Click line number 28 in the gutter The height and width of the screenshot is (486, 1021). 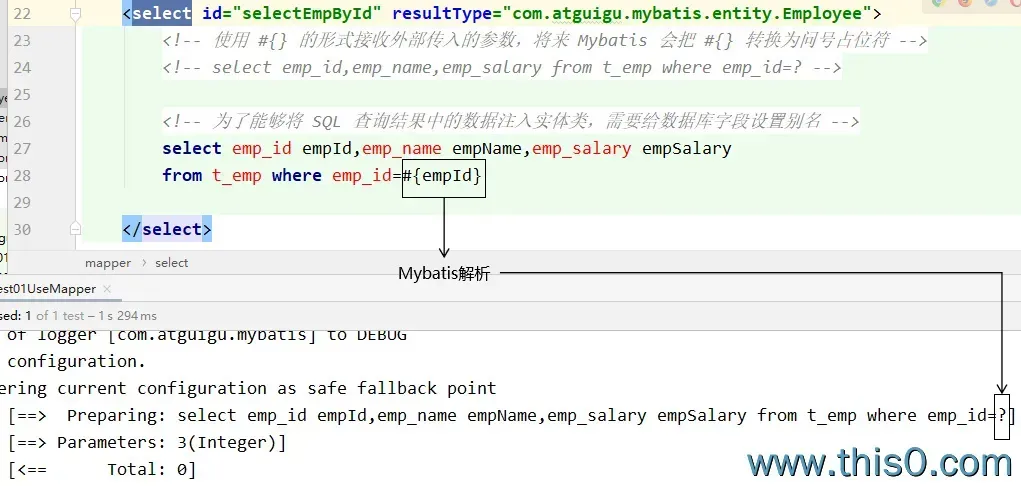[x=21, y=176]
